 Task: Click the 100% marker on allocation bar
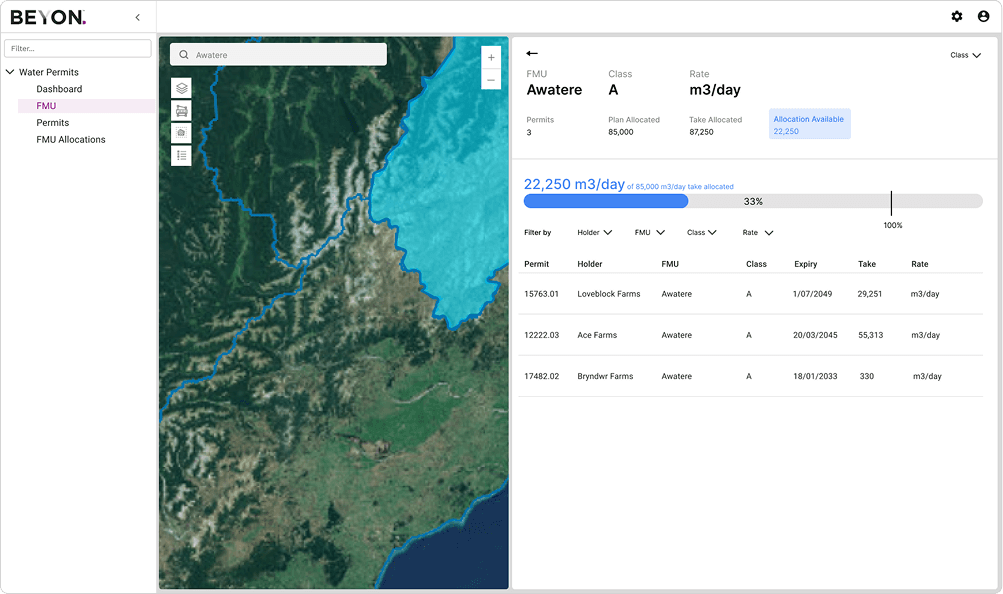891,203
